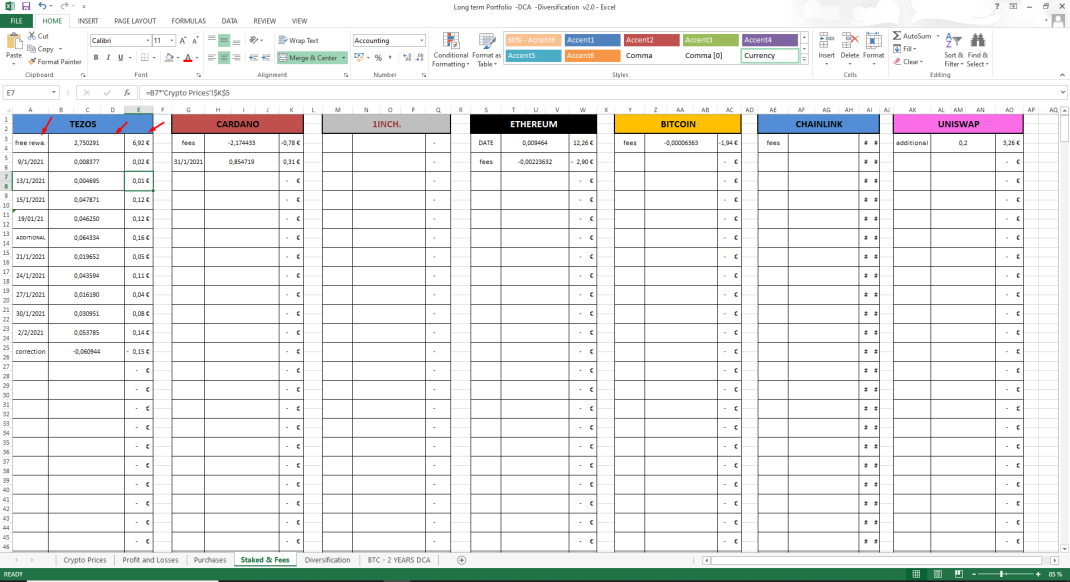Click the Undo arrow icon
1070x582 pixels.
click(x=42, y=6)
